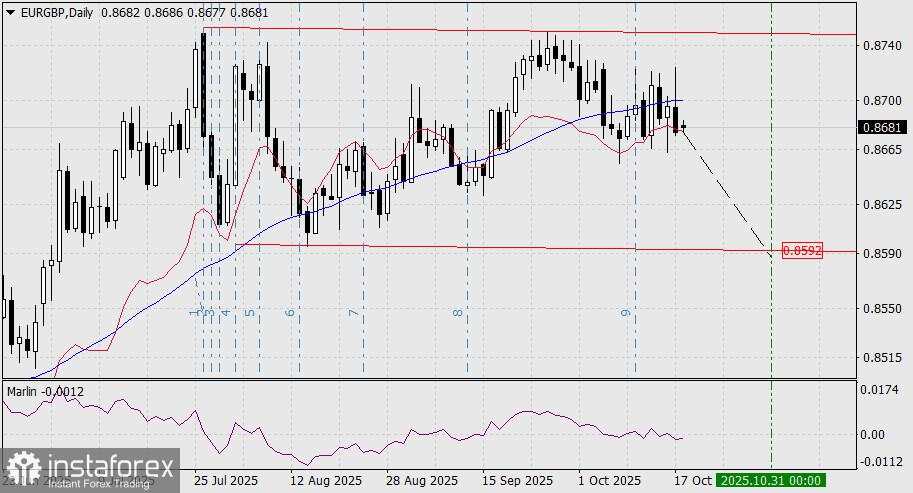Click the 0.8700 price axis label

(880, 100)
